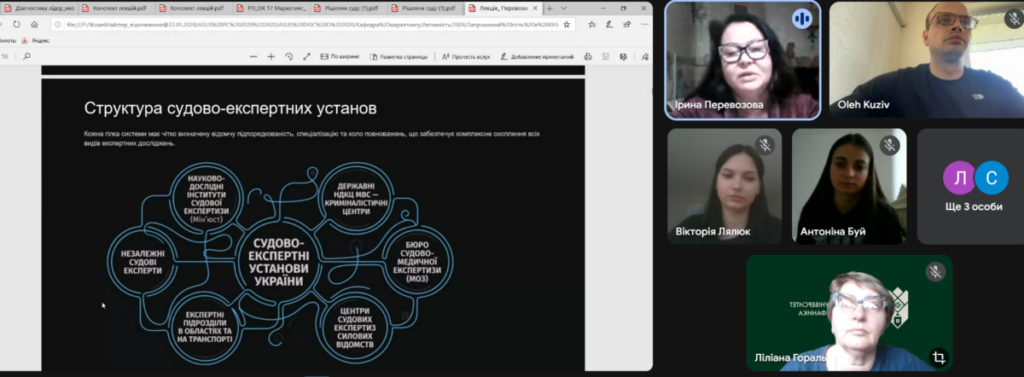1024x377 pixels.
Task: Toggle fit to width 'По ширине' view
Action: tap(340, 57)
